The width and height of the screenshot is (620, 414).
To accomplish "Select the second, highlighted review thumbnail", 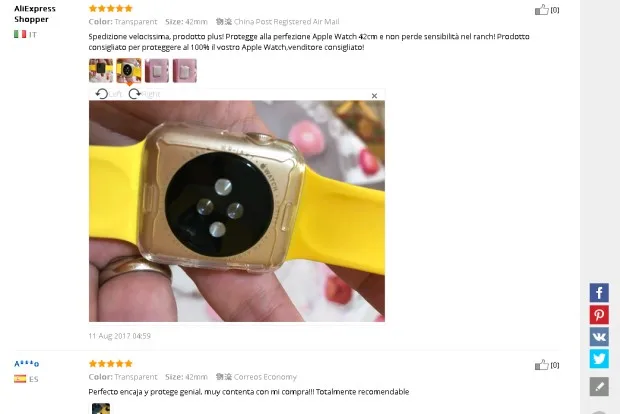I will pos(129,70).
